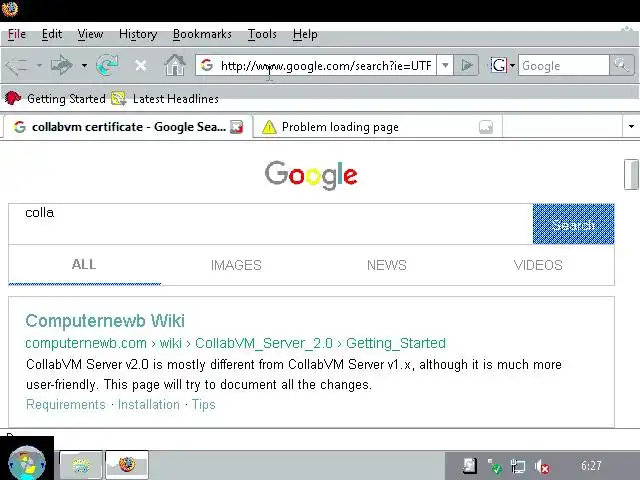The height and width of the screenshot is (480, 640).
Task: Click the vertical scrollbar thumb
Action: (631, 175)
